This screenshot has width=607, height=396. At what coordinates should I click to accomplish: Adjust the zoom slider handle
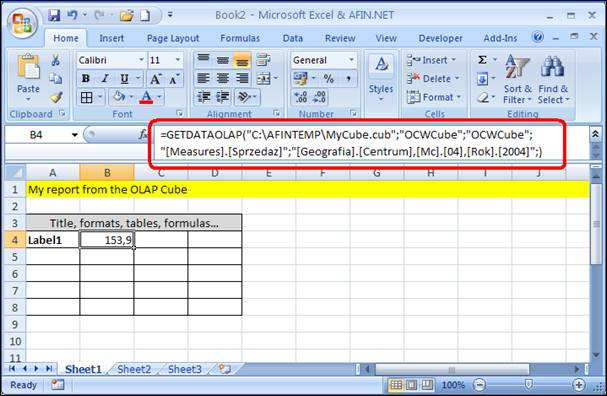528,384
